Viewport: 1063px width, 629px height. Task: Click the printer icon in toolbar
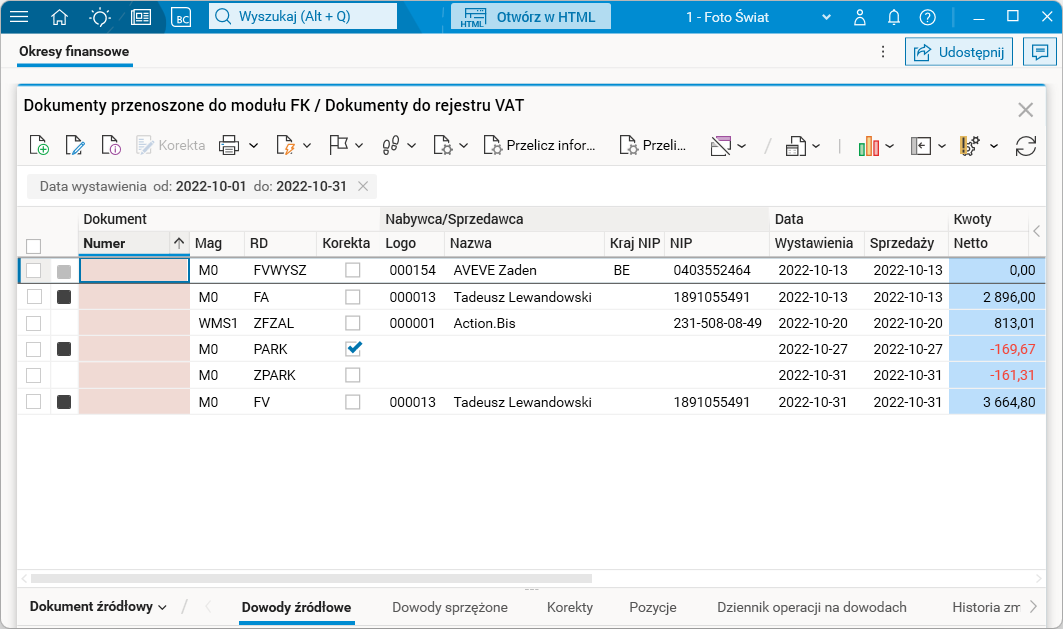[229, 146]
